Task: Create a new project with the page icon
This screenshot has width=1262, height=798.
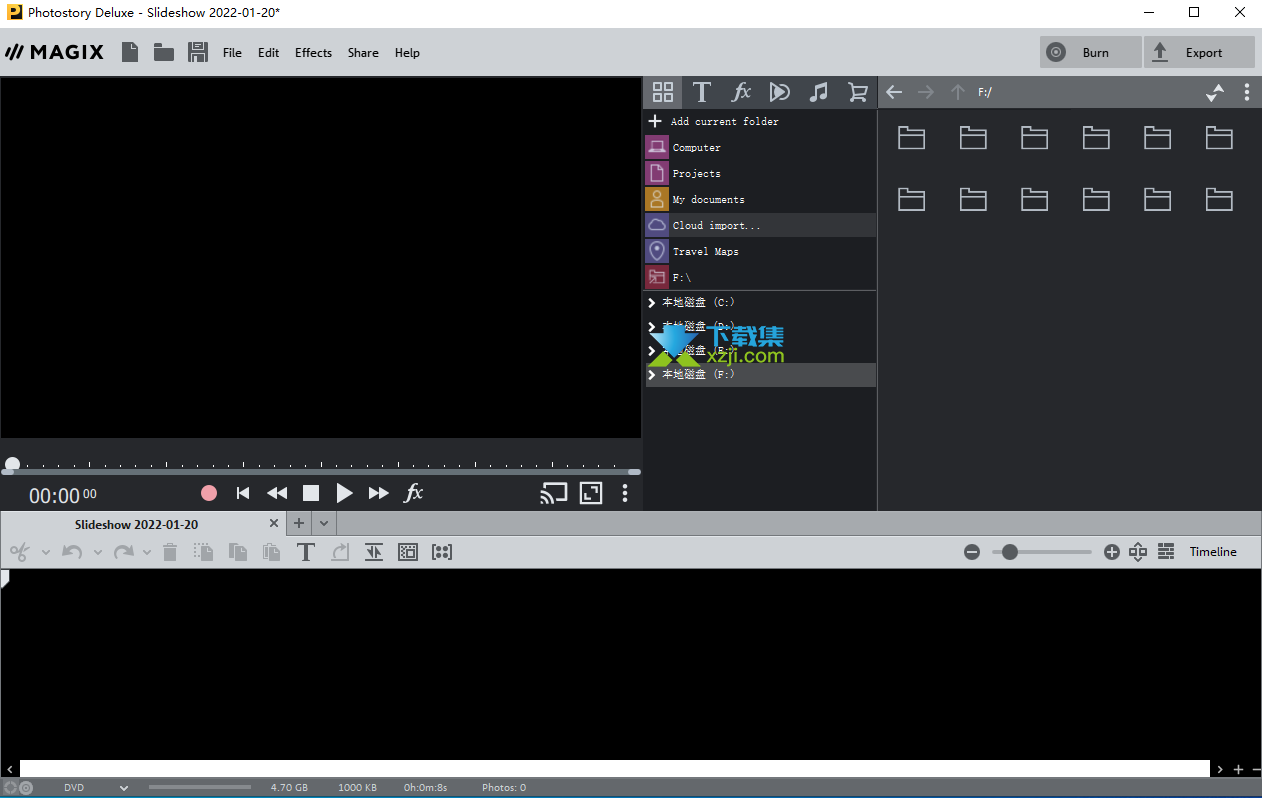Action: pyautogui.click(x=130, y=52)
